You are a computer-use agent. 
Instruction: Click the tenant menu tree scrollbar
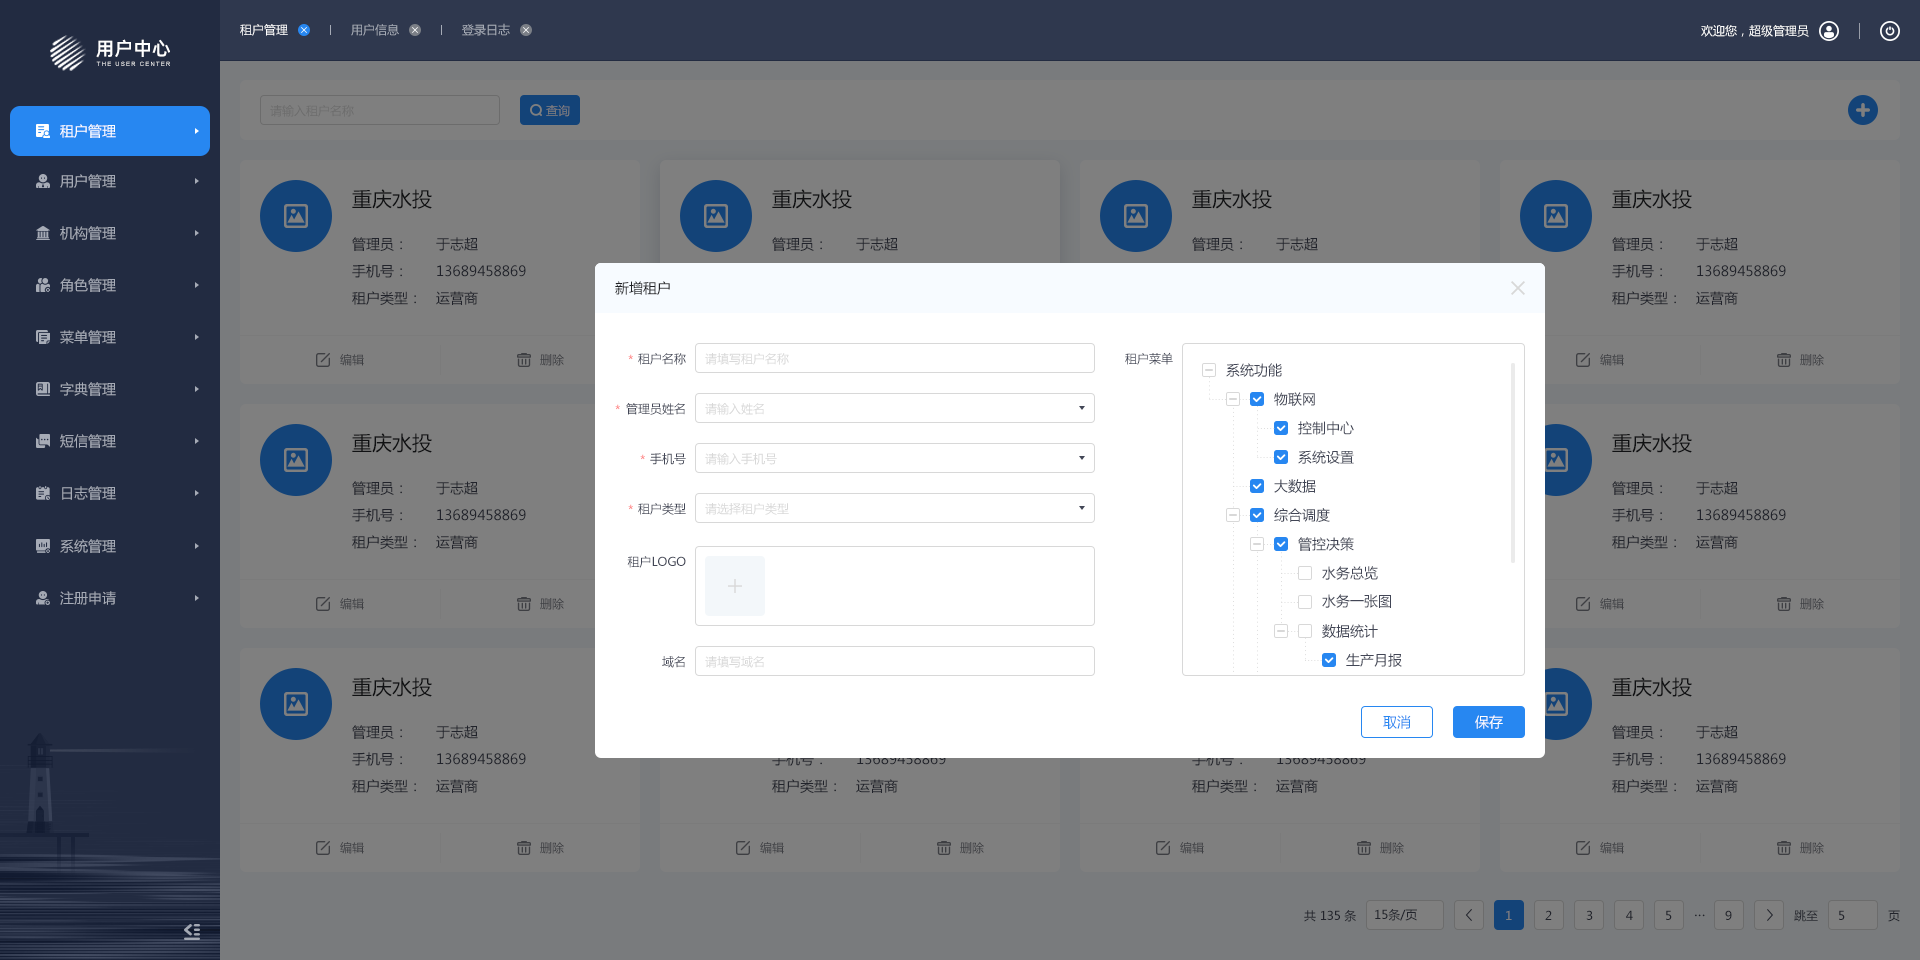(1512, 462)
